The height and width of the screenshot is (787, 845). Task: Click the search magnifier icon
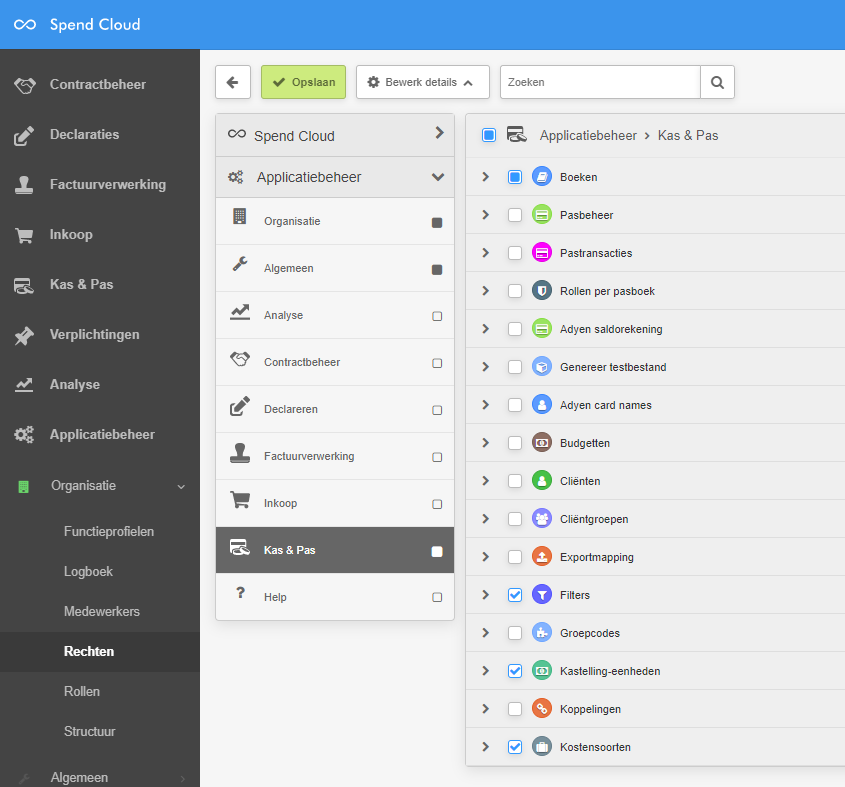coord(717,82)
